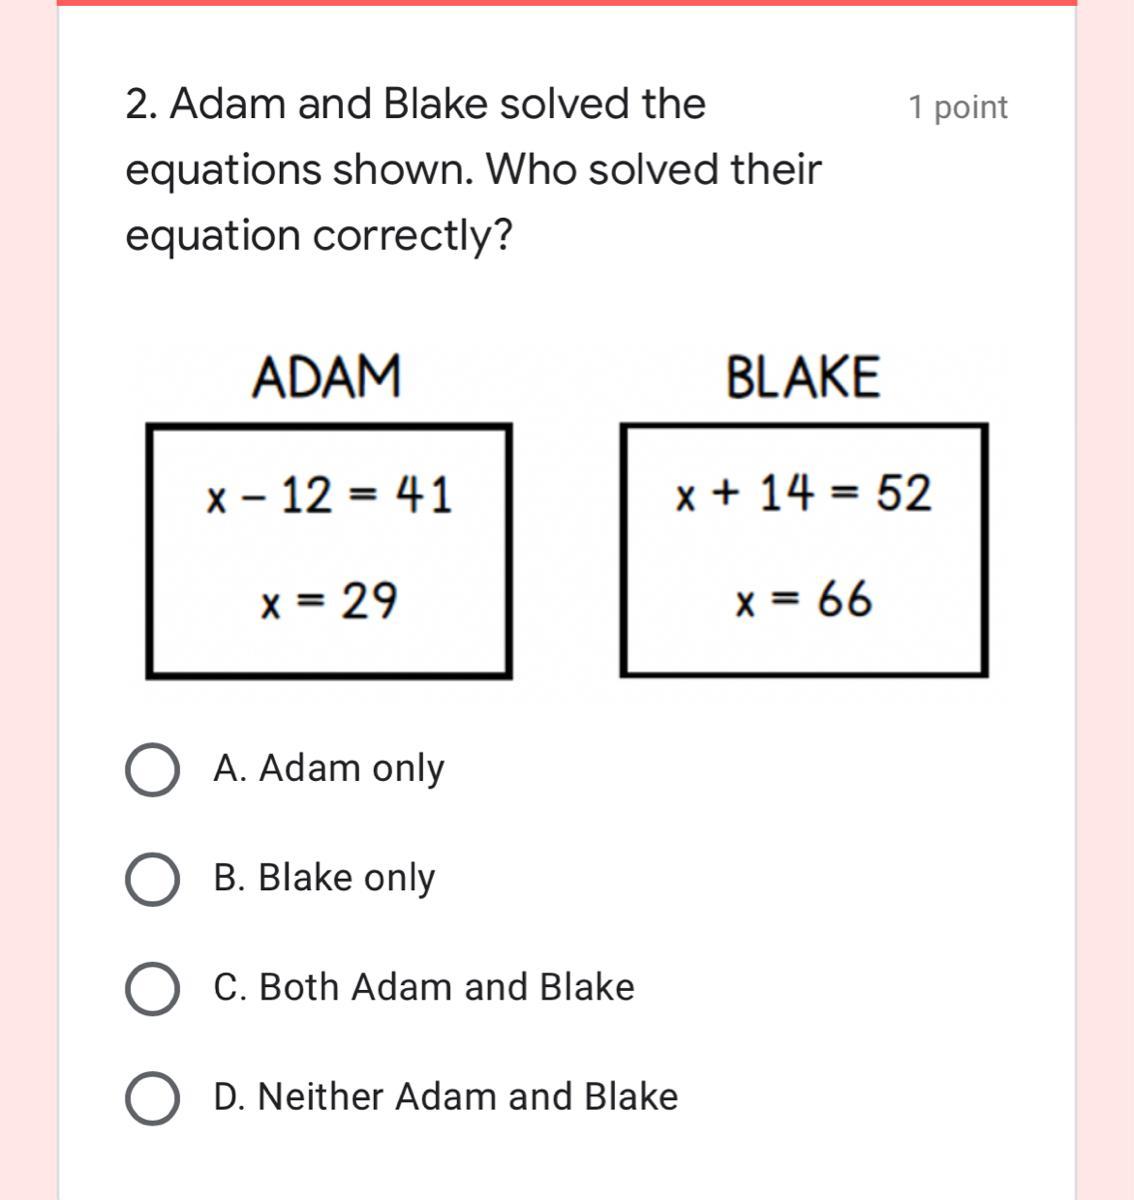Screen dimensions: 1134x1200
Task: Click the 'A. Adam only' answer text
Action: pyautogui.click(x=328, y=768)
